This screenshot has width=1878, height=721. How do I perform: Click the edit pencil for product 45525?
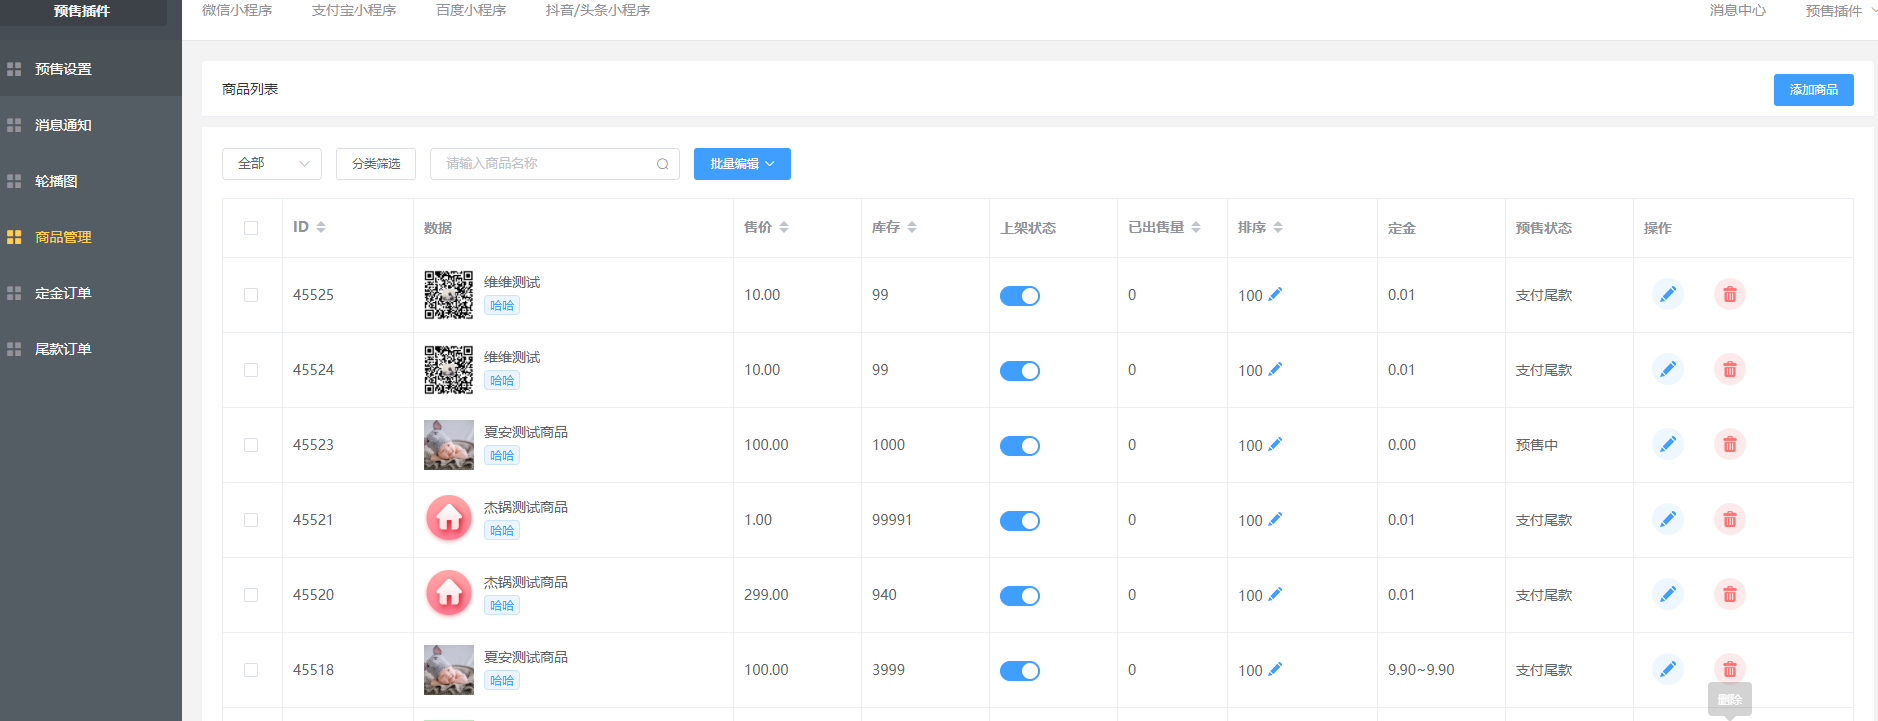click(1667, 294)
